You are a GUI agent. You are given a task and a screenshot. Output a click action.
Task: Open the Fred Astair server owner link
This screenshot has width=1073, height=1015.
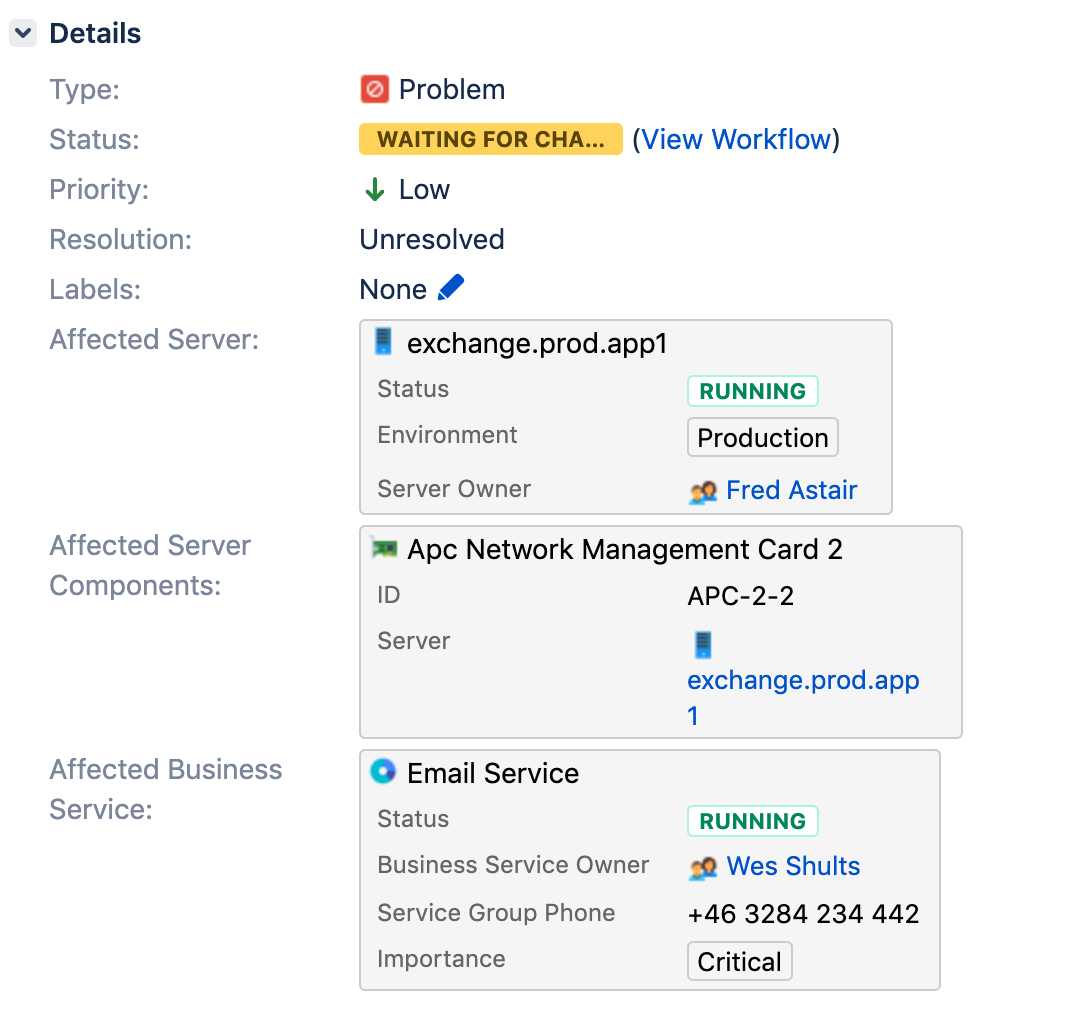point(791,490)
